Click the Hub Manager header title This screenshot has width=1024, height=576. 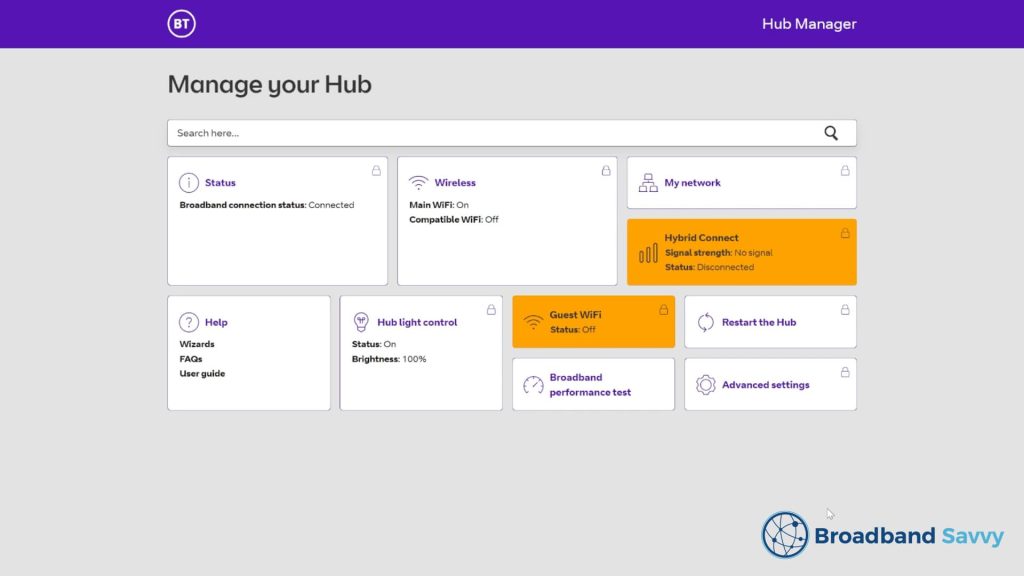809,24
